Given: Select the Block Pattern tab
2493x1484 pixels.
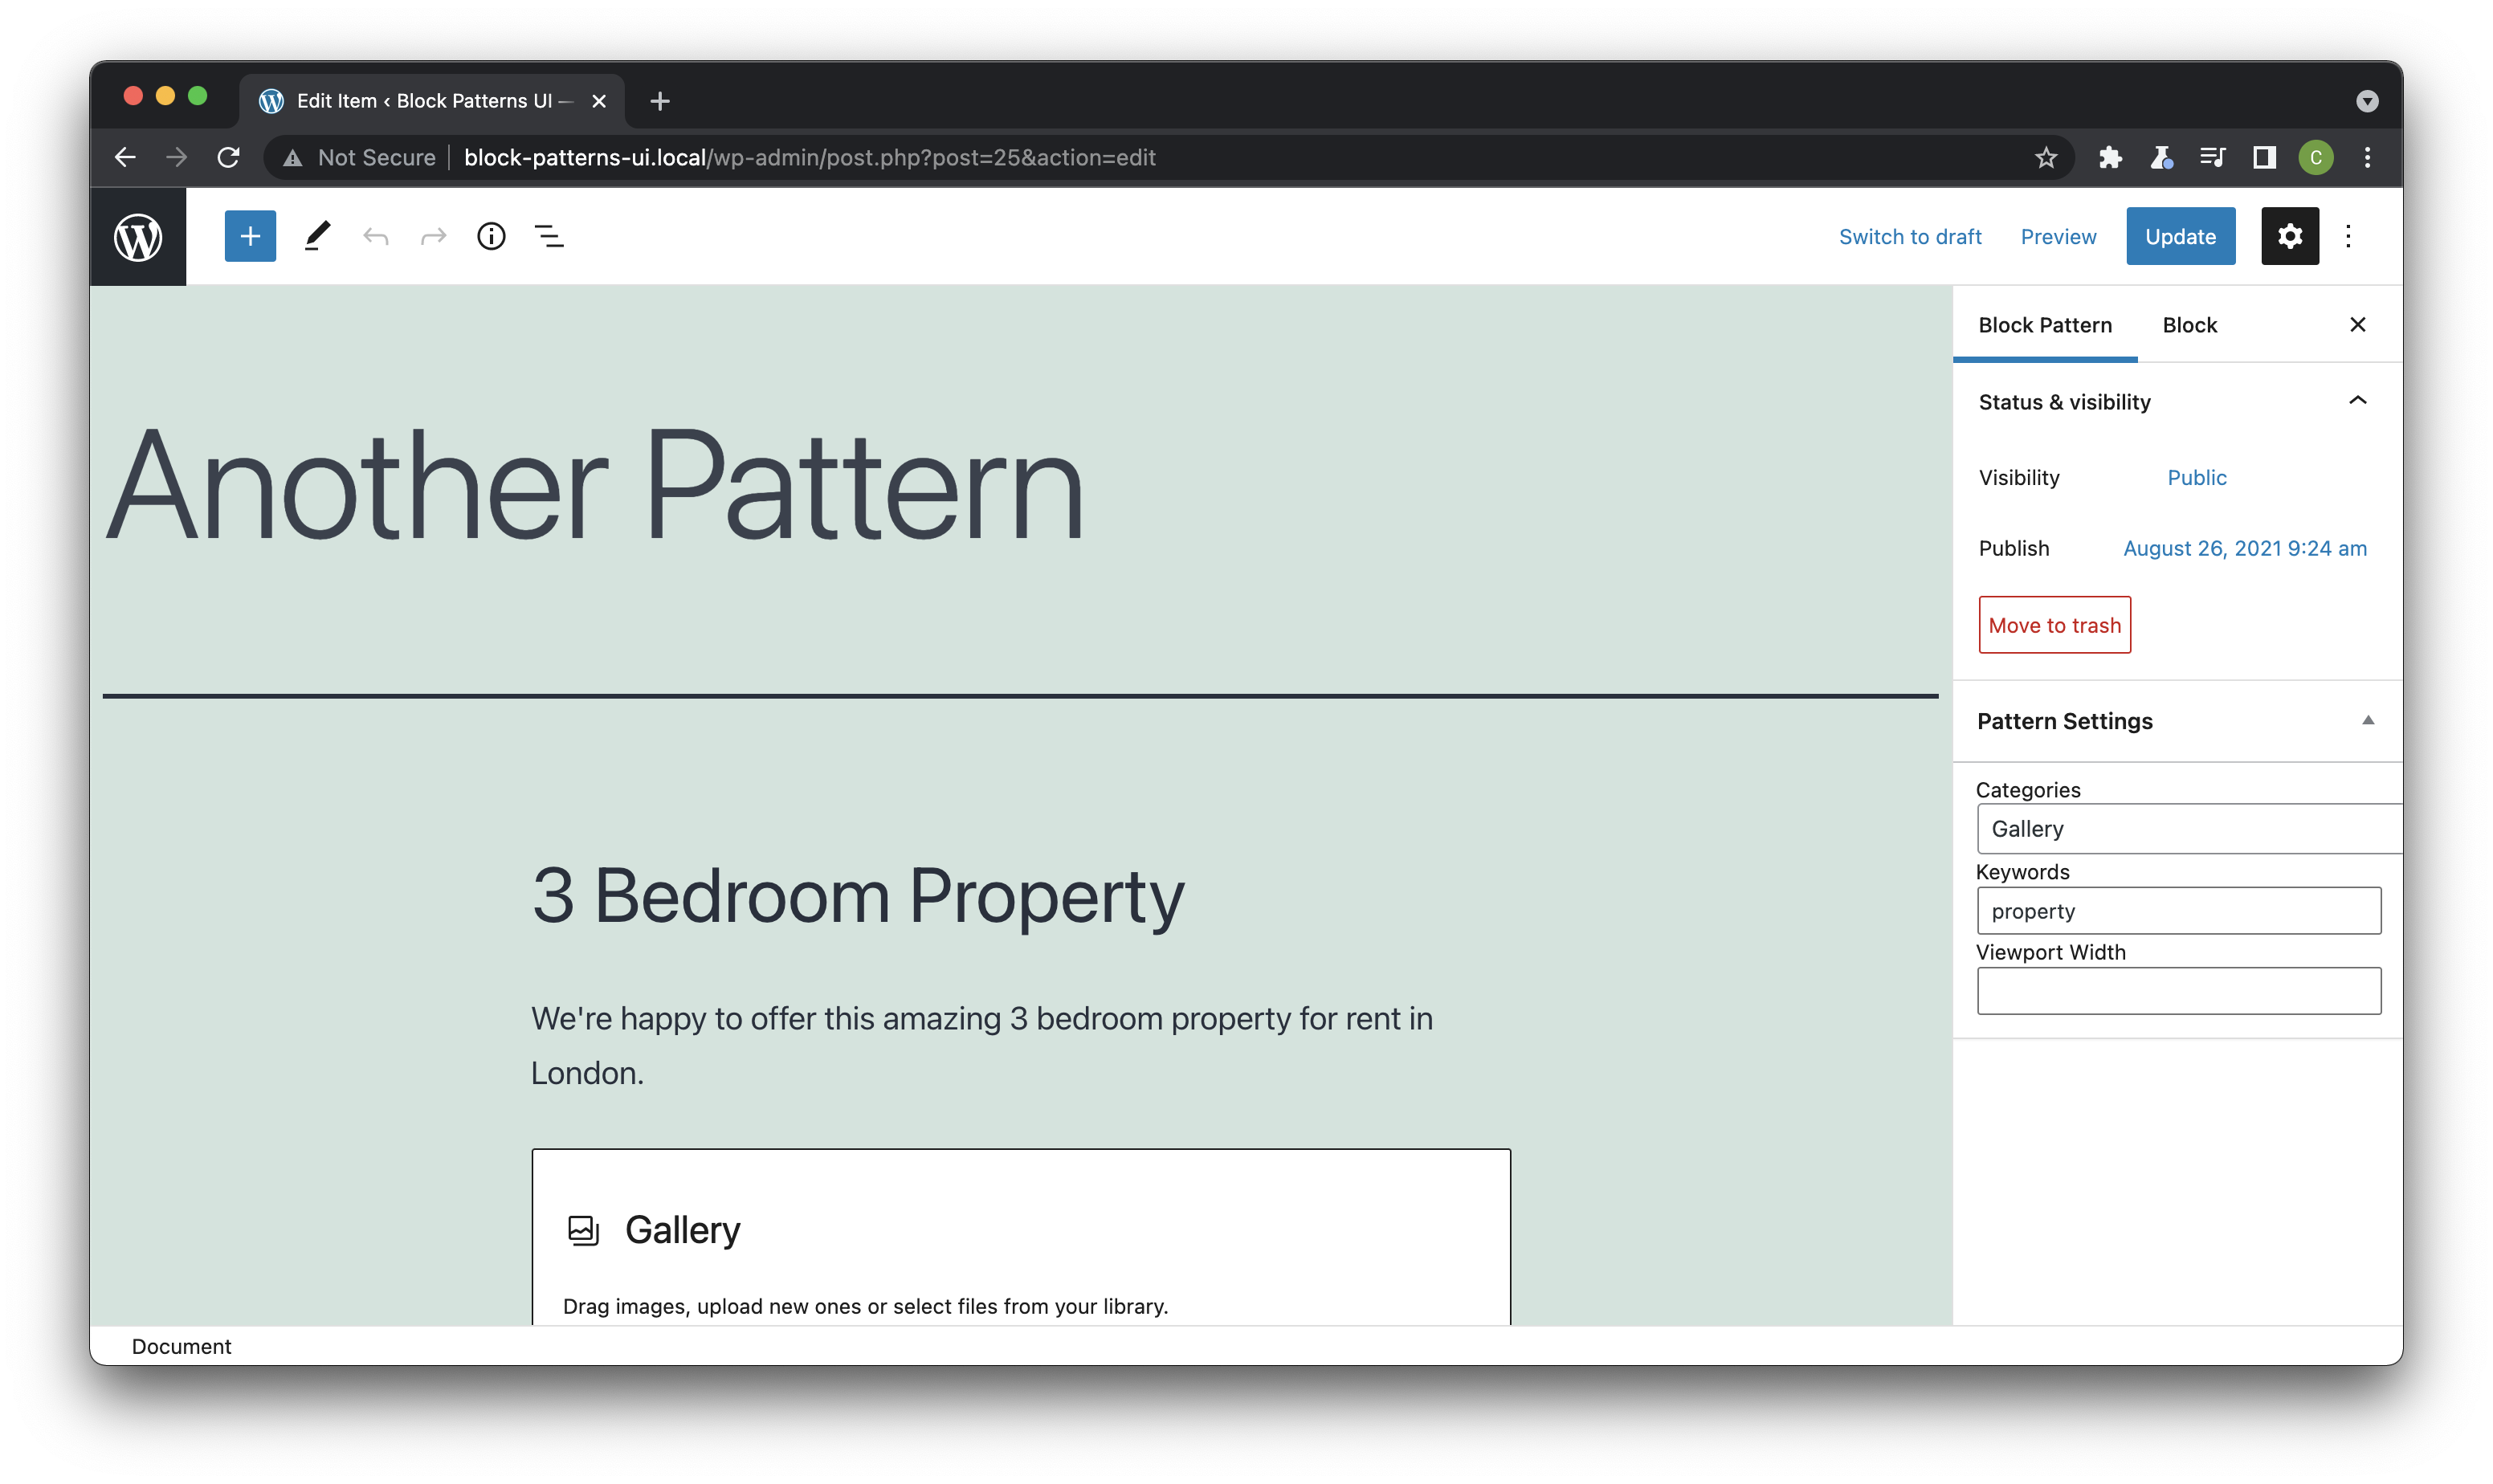Looking at the screenshot, I should tap(2044, 325).
